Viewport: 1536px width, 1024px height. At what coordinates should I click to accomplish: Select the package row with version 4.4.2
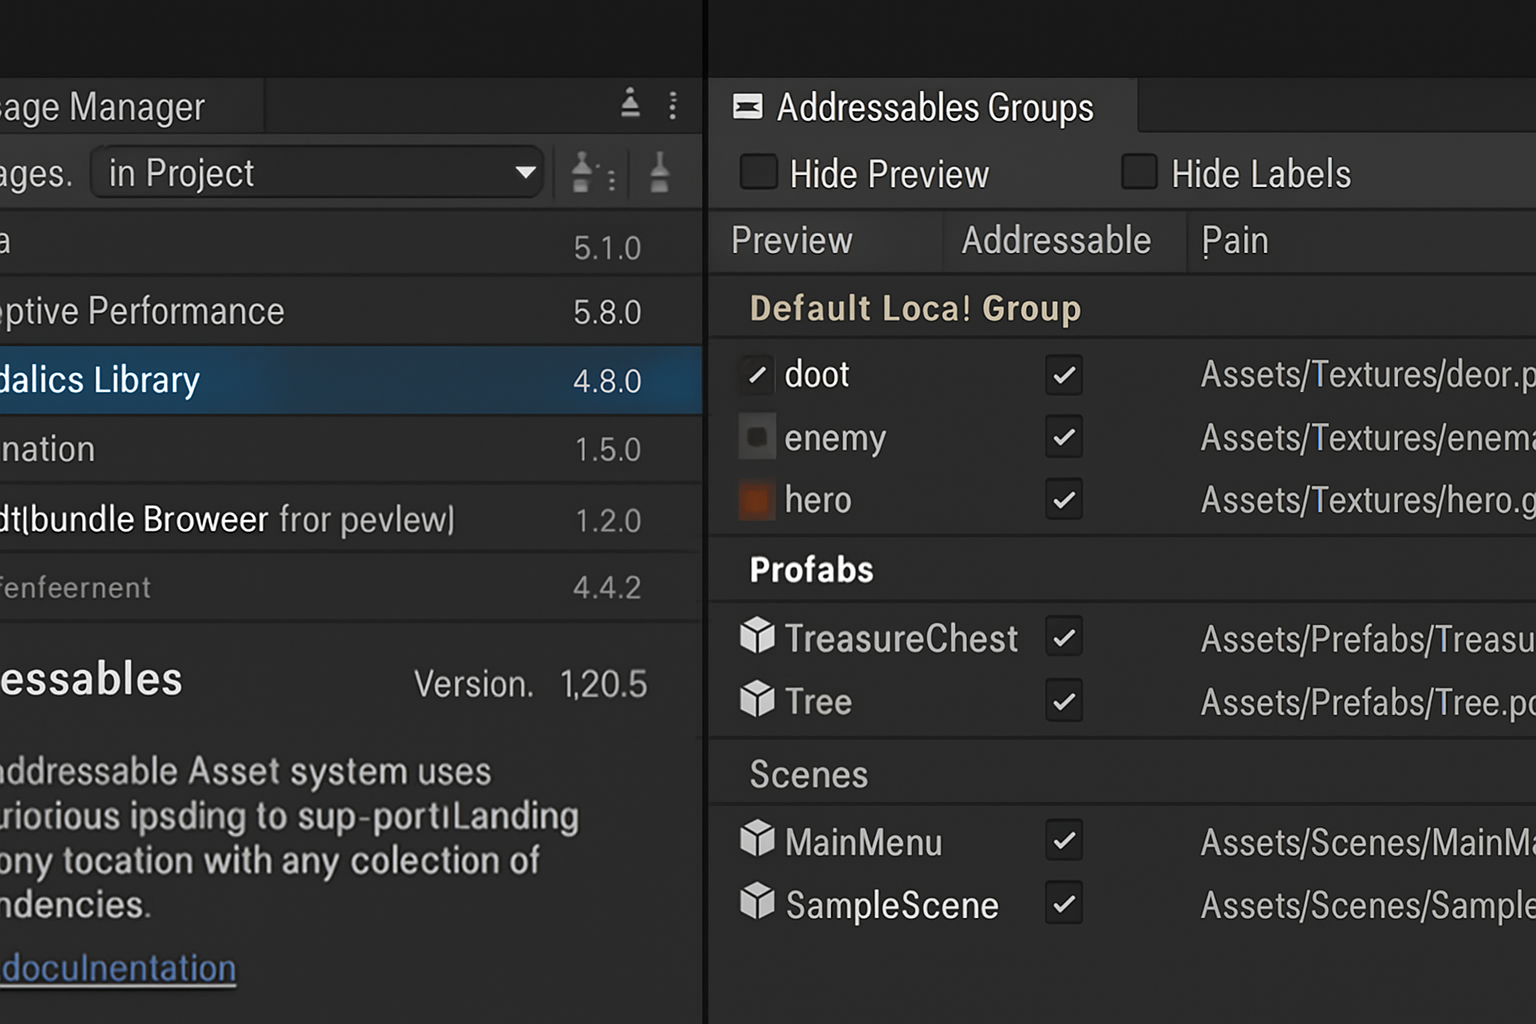click(350, 587)
